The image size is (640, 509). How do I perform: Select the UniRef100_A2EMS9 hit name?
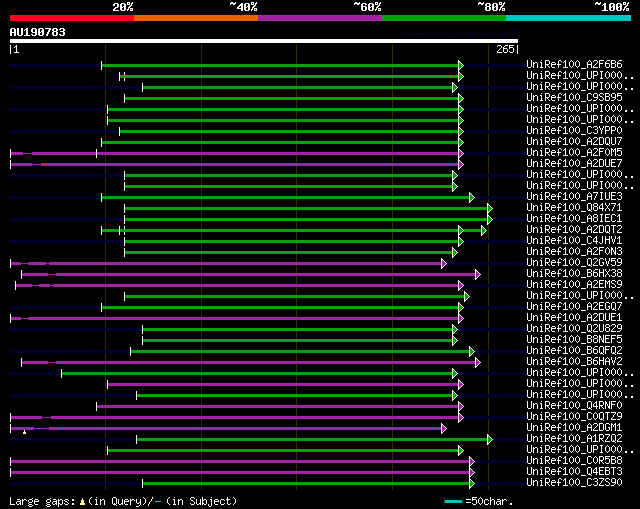tap(574, 285)
